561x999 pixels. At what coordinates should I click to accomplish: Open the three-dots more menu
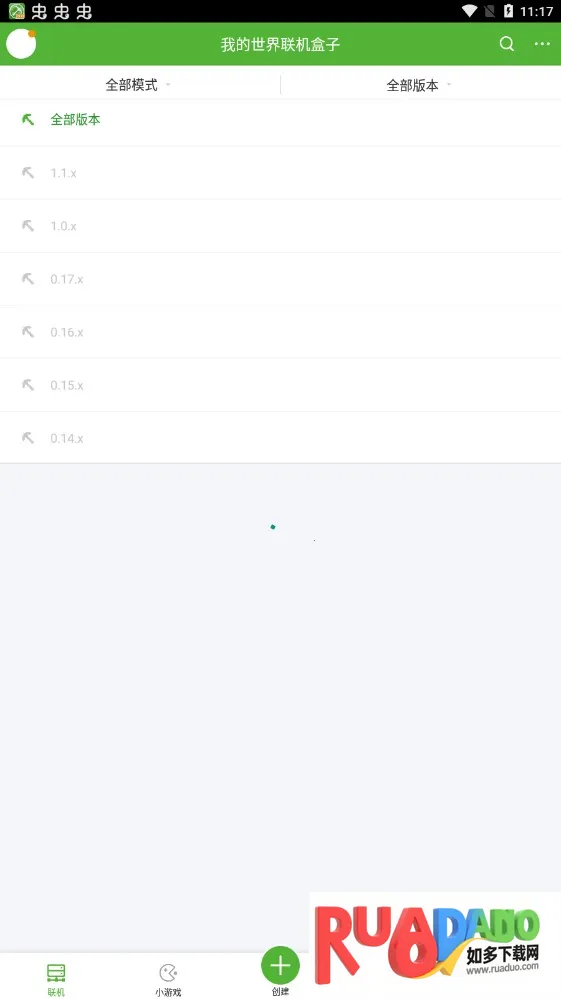542,44
